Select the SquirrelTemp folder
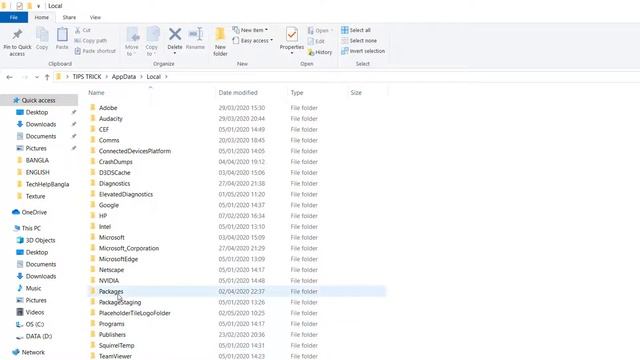 tap(116, 345)
